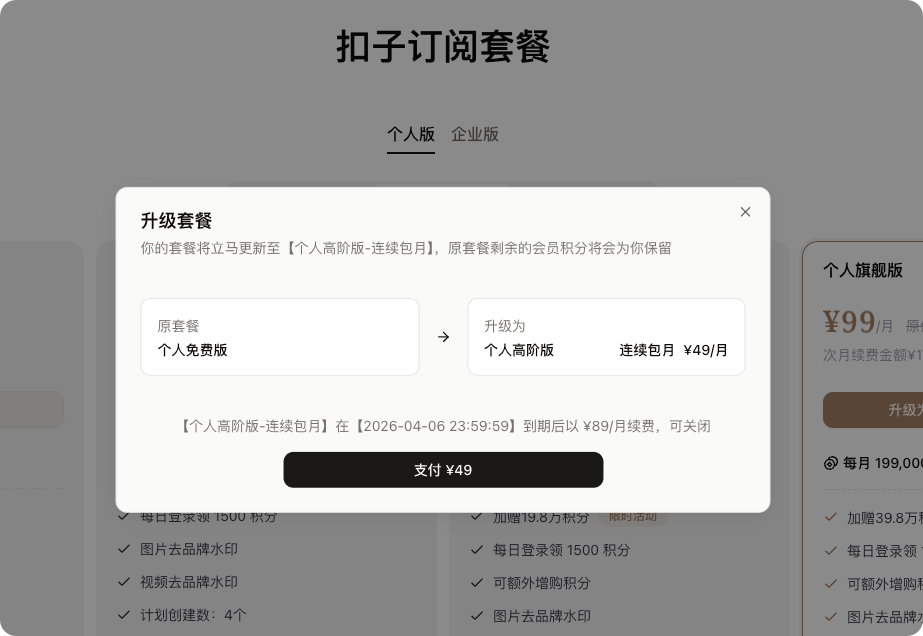
Task: Click the arrow icon between the plan cards
Action: pyautogui.click(x=443, y=337)
